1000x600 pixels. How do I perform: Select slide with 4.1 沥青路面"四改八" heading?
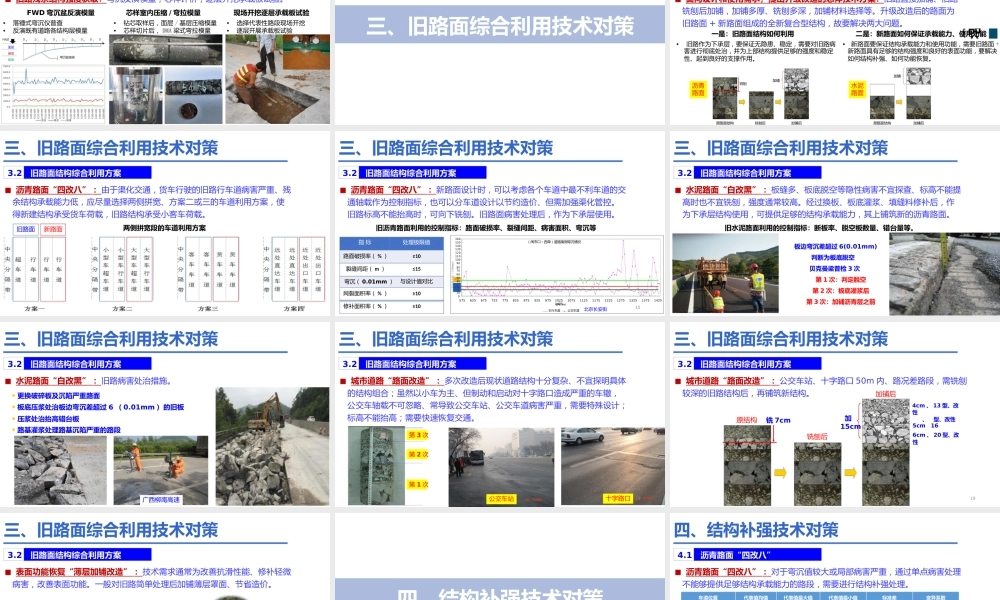coord(835,557)
